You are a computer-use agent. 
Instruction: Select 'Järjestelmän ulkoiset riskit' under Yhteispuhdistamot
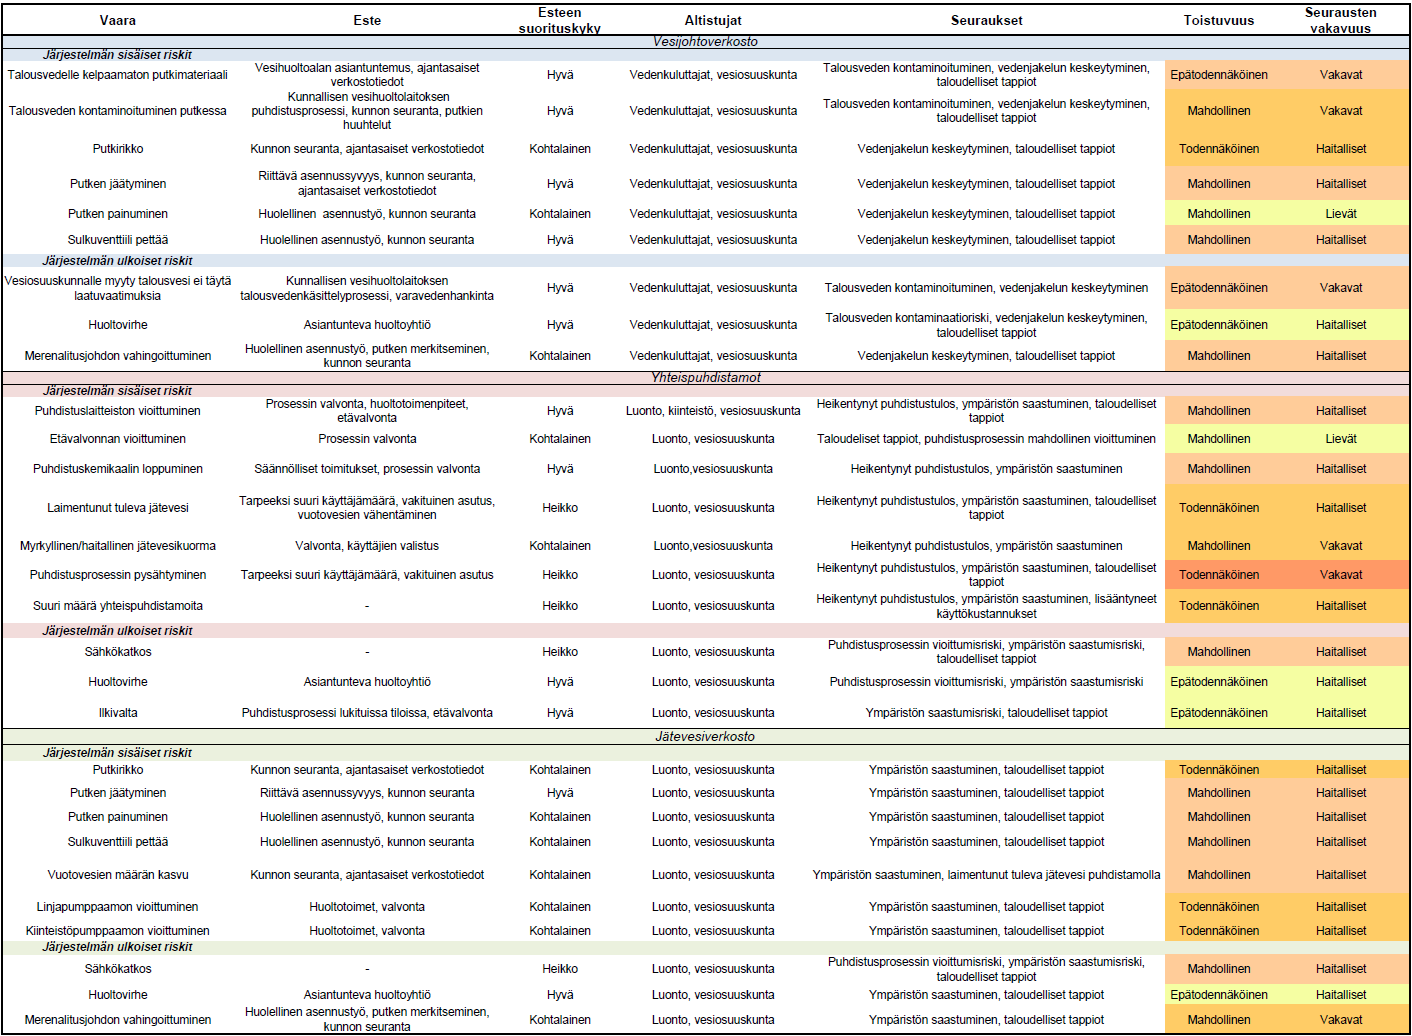click(x=118, y=631)
